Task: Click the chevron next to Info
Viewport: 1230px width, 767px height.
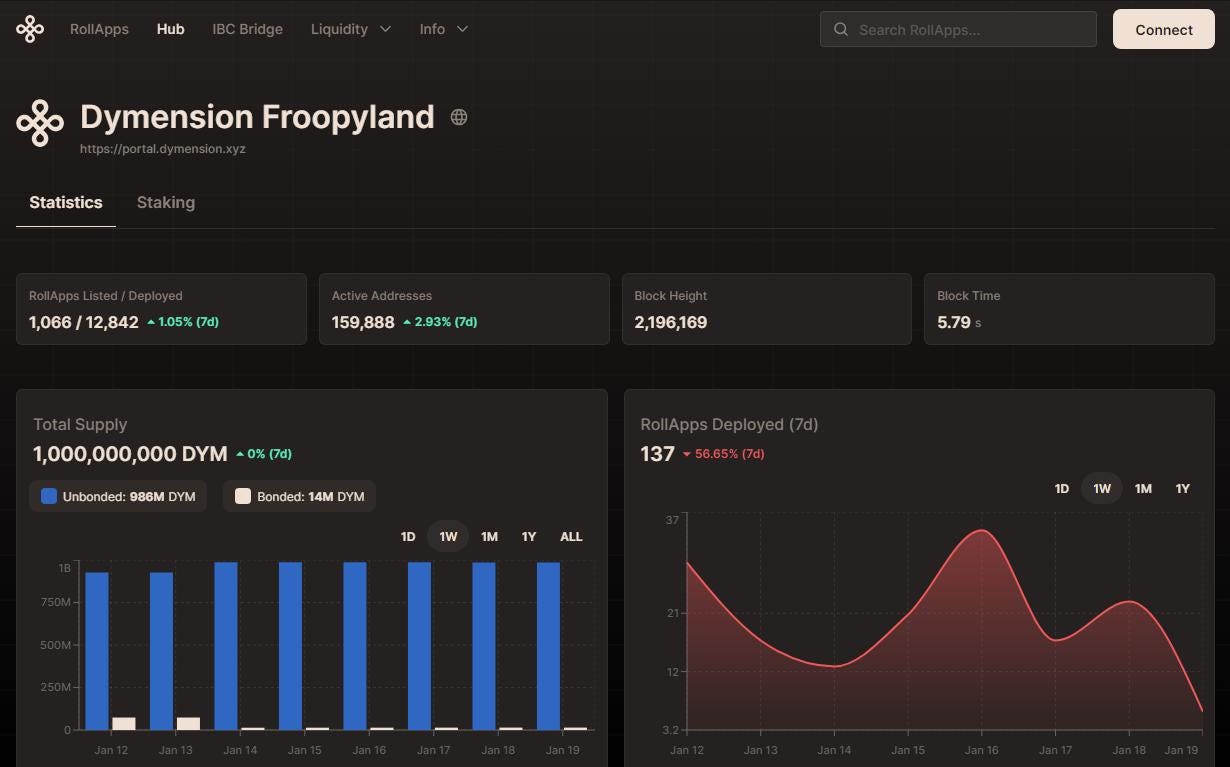Action: tap(462, 29)
